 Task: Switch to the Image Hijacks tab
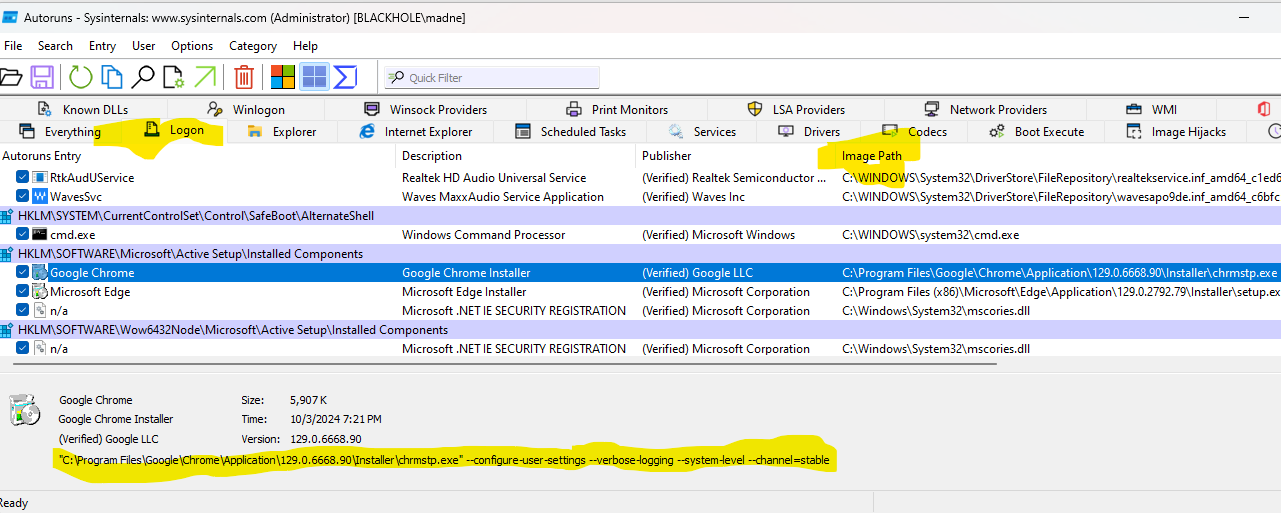[1175, 132]
